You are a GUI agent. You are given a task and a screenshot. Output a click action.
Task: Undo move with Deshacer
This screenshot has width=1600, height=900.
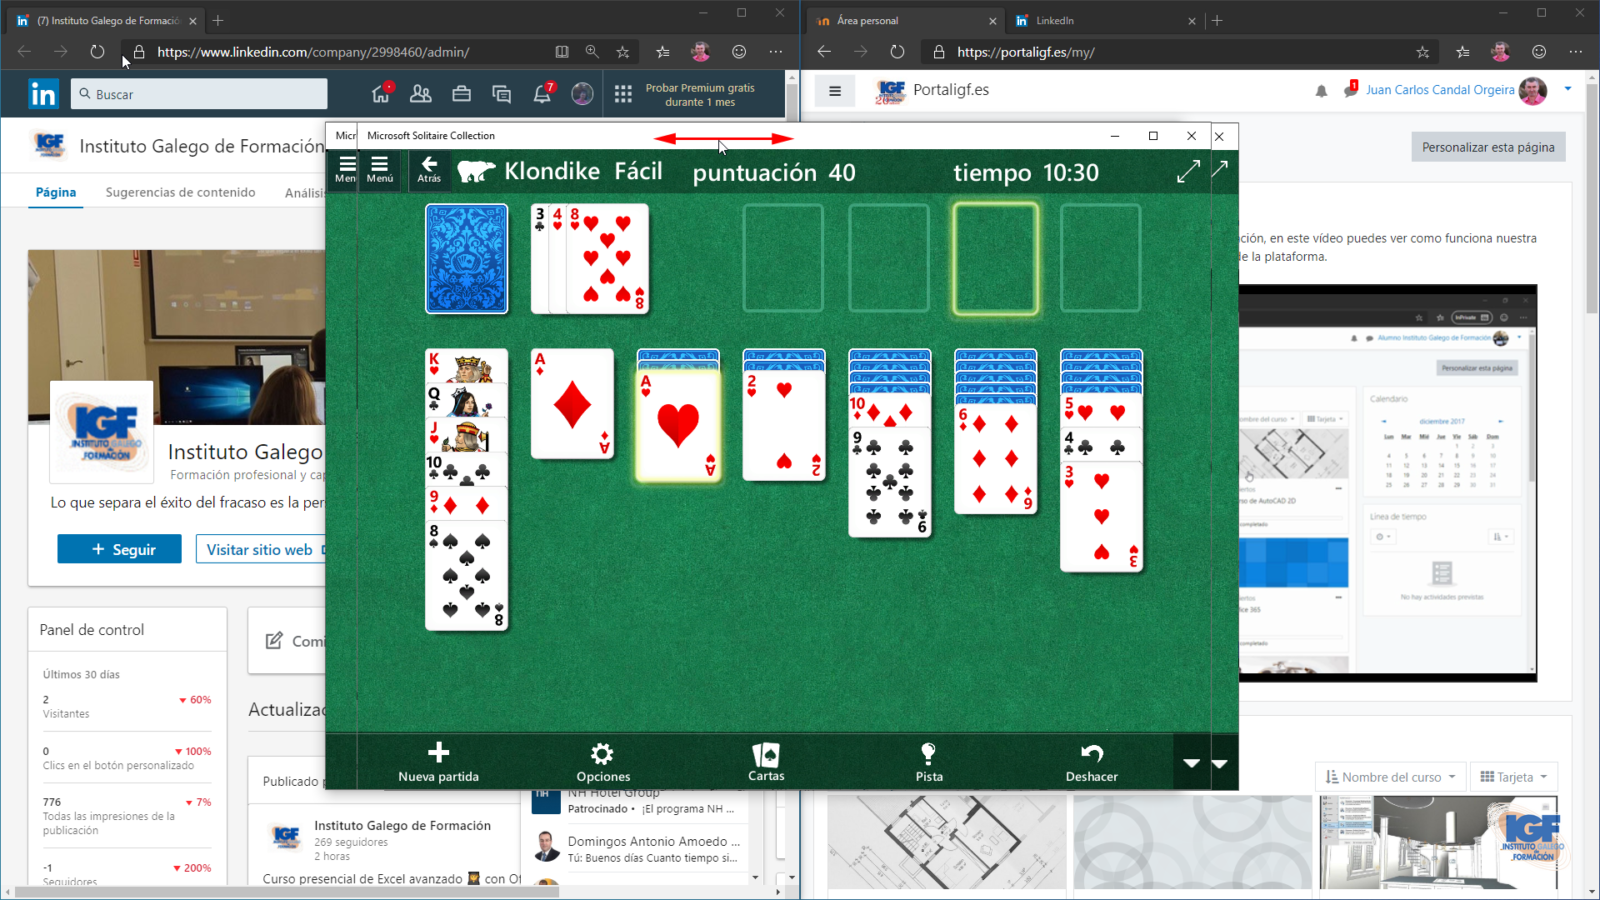click(x=1091, y=754)
